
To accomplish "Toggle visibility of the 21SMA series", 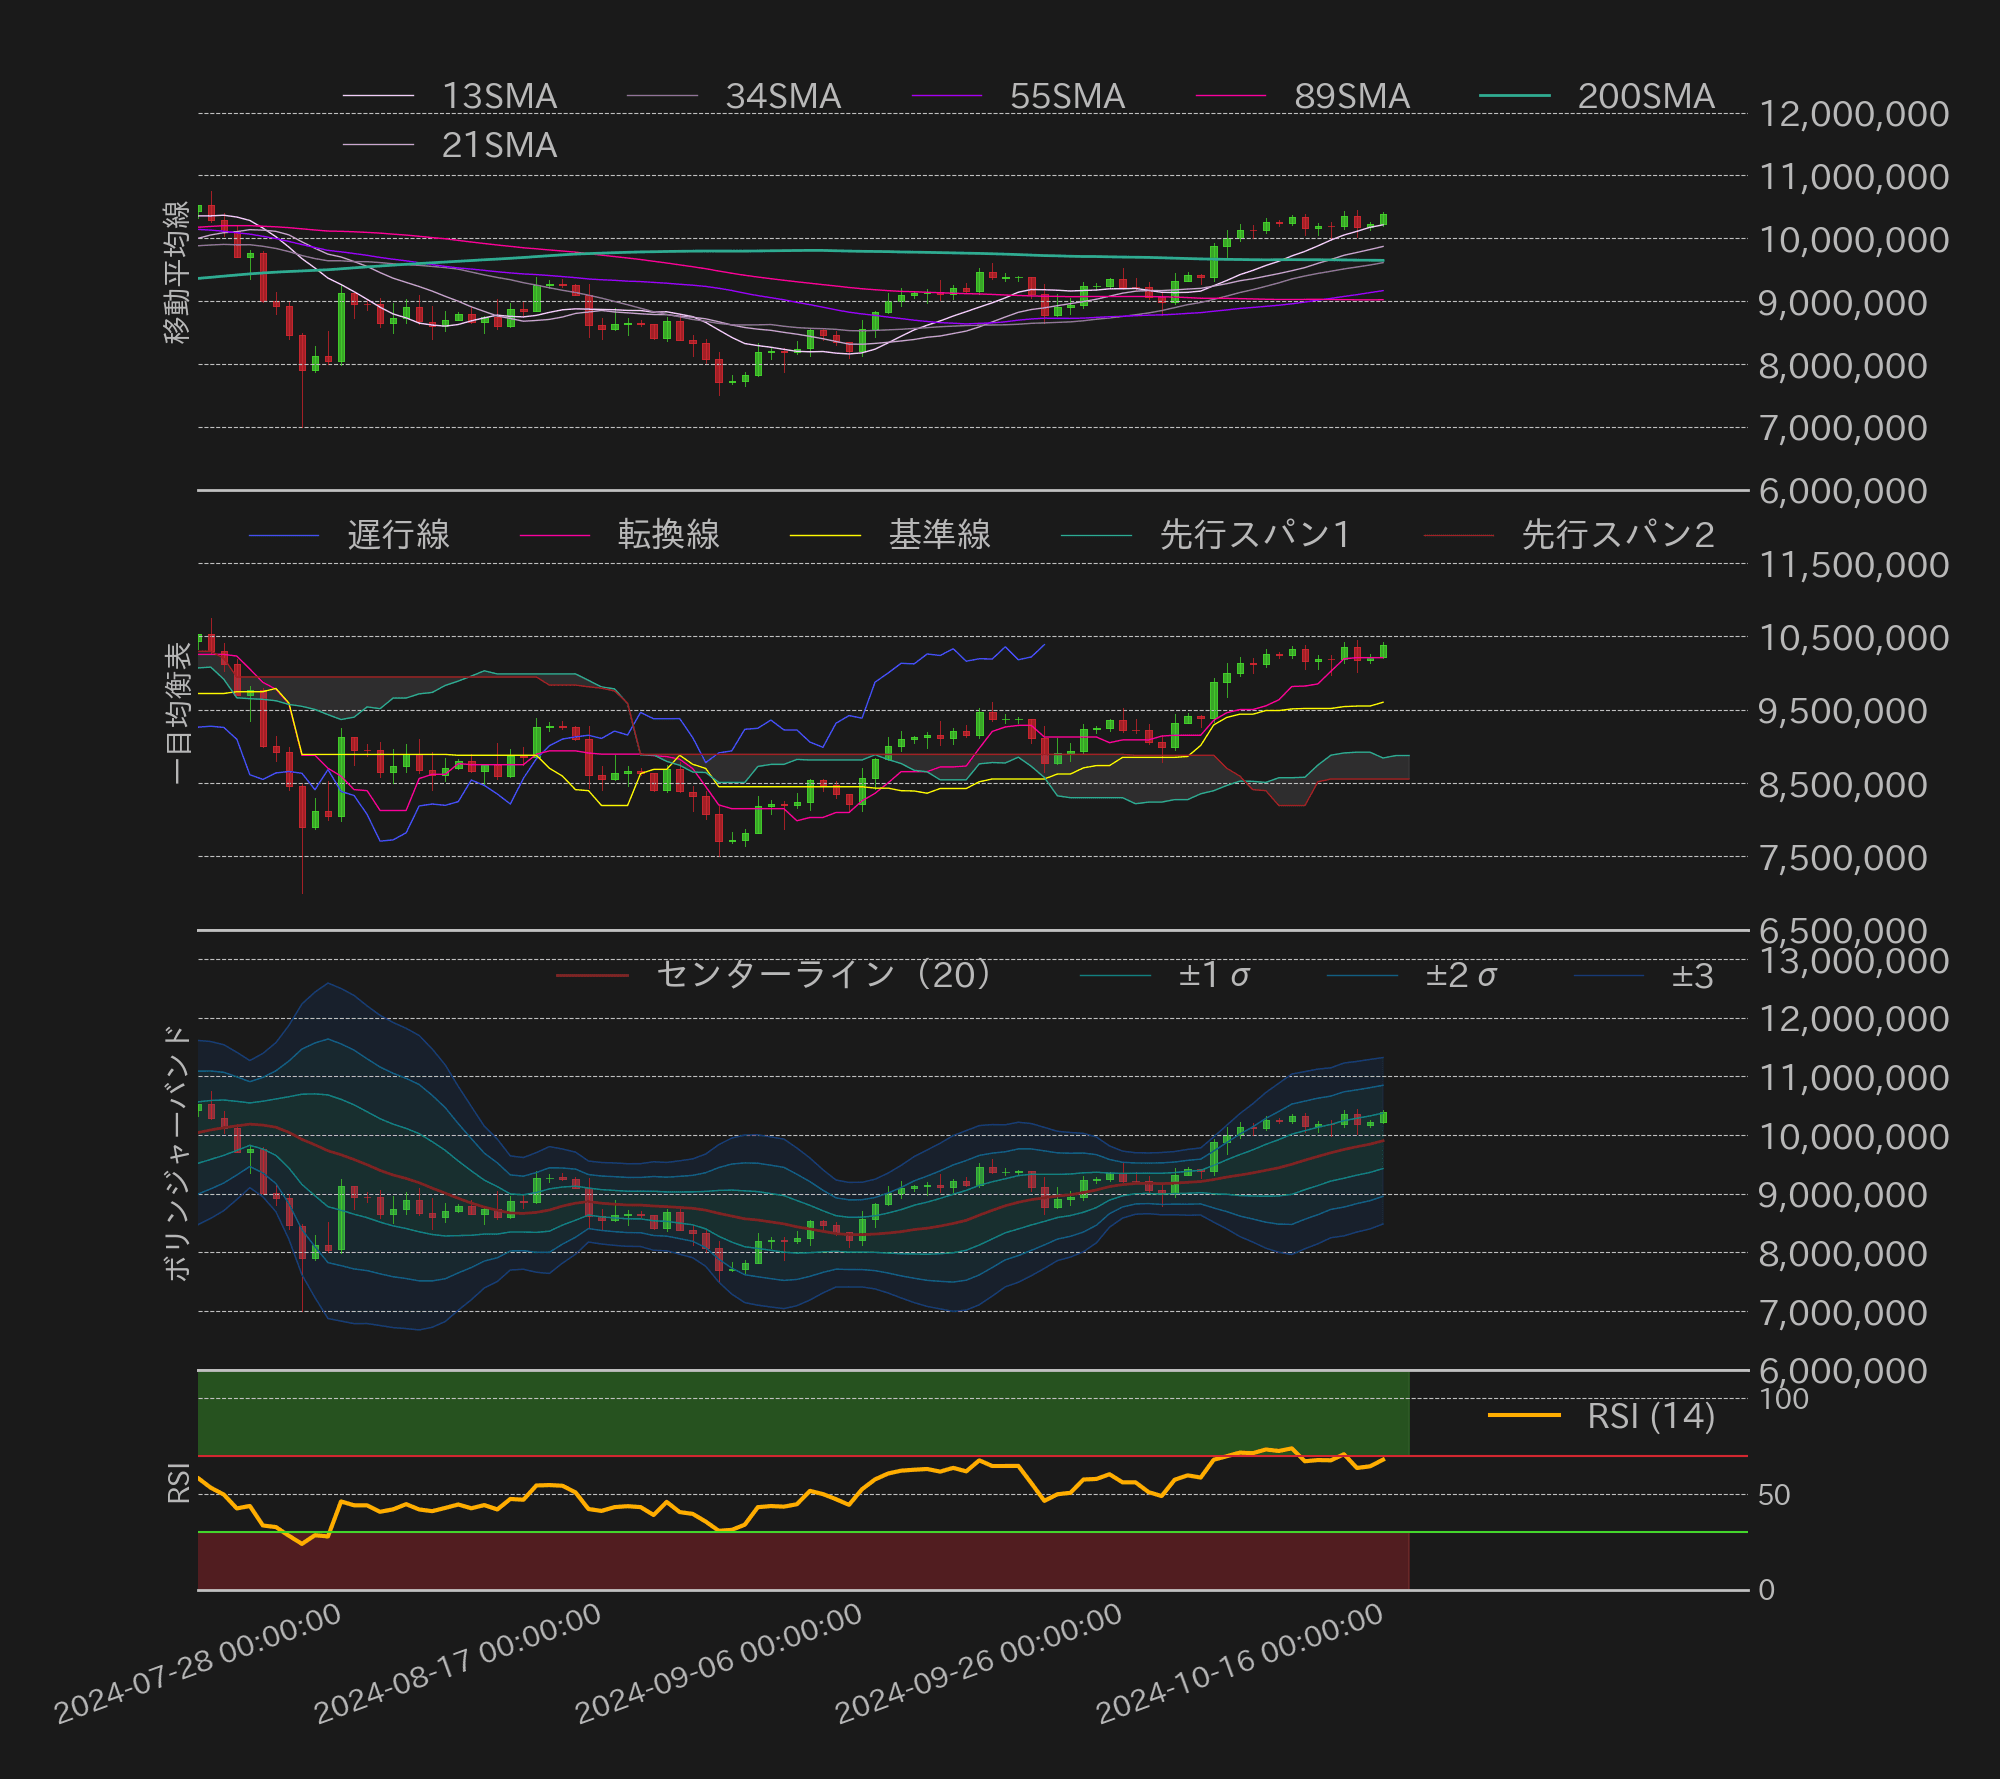I will tap(377, 146).
